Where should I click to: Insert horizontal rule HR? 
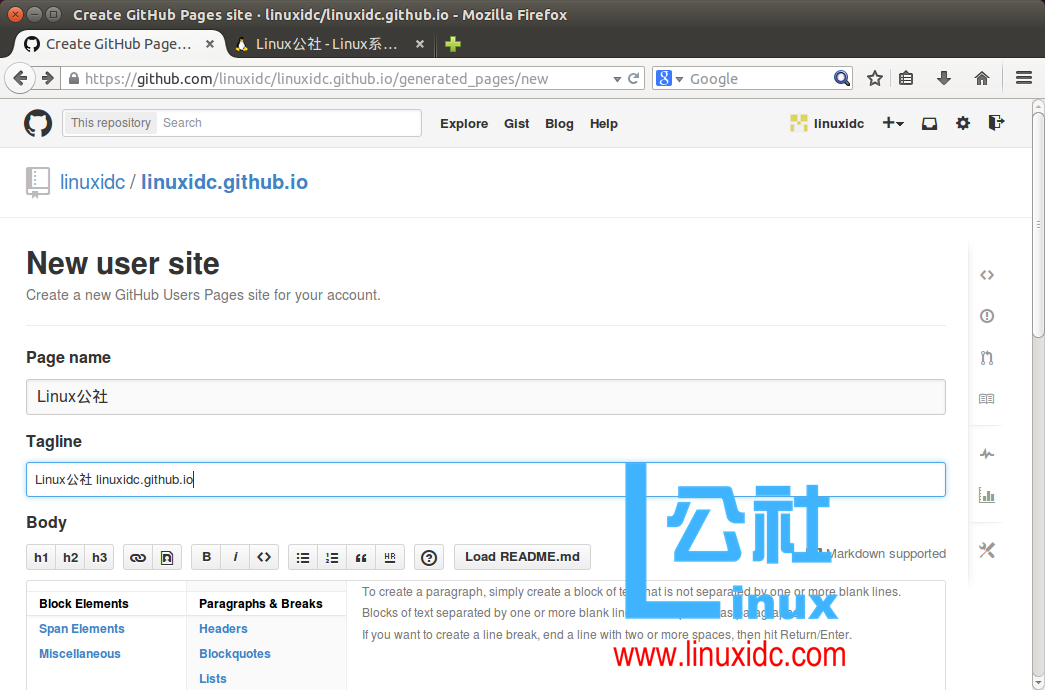tap(390, 557)
